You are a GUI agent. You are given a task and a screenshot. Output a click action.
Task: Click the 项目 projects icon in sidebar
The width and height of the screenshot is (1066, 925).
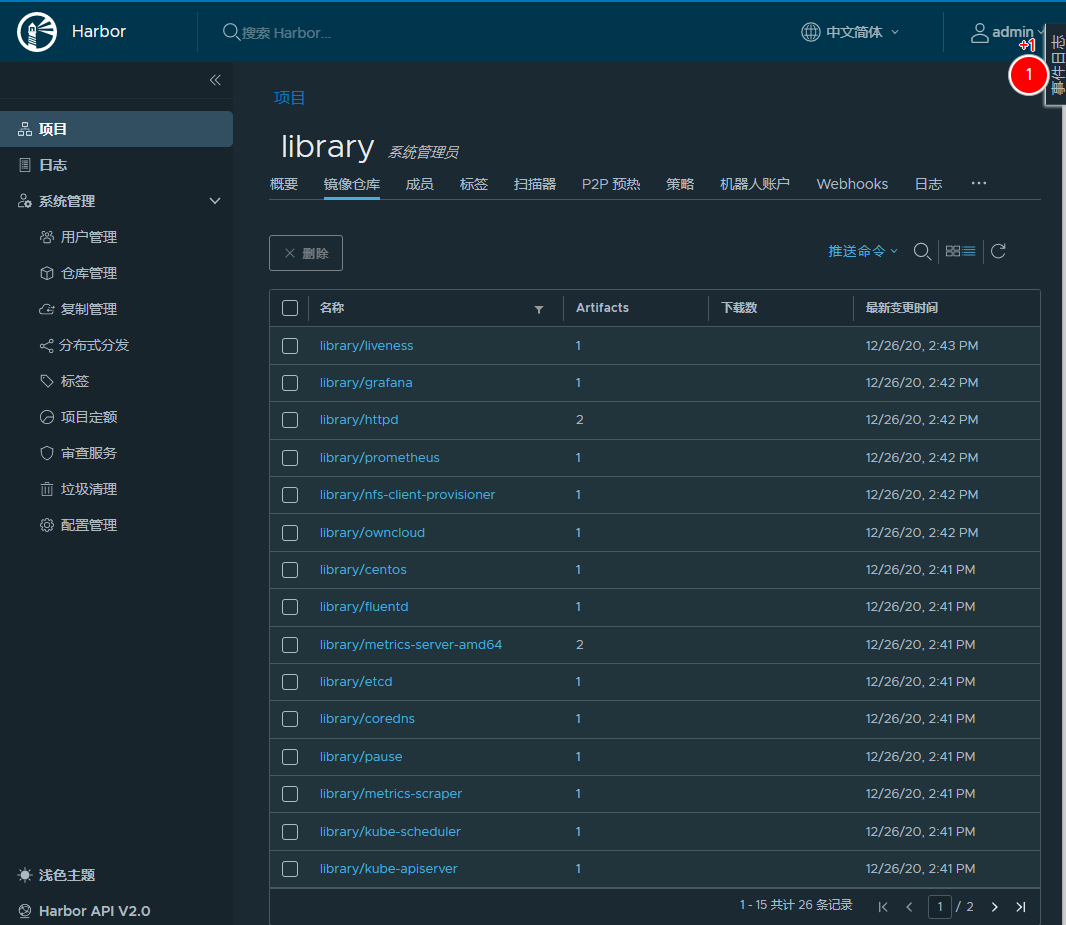click(25, 129)
